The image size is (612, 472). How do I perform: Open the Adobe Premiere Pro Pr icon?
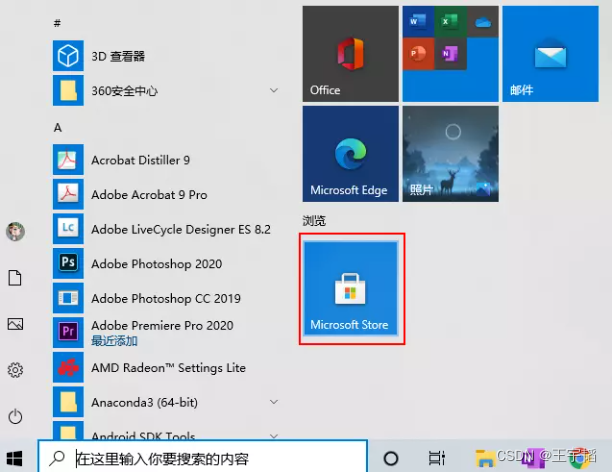68,332
